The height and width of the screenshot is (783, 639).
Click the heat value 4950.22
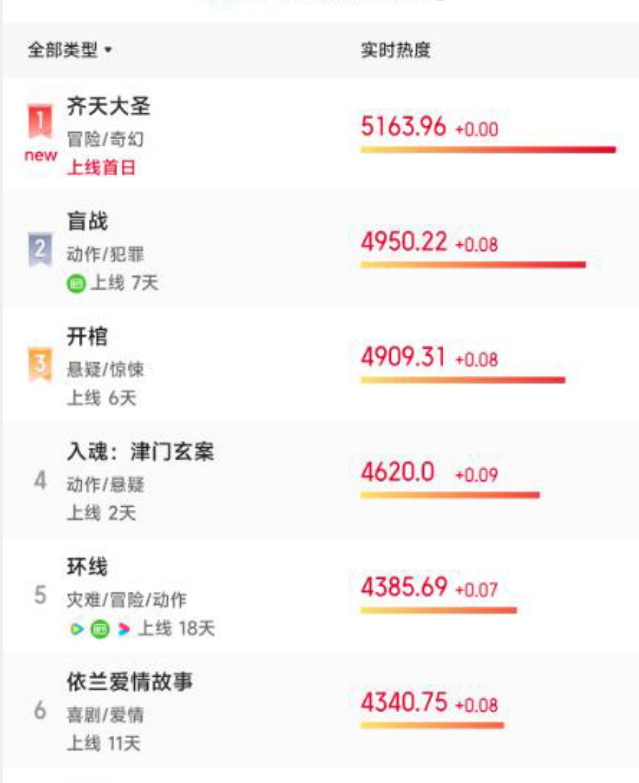404,242
